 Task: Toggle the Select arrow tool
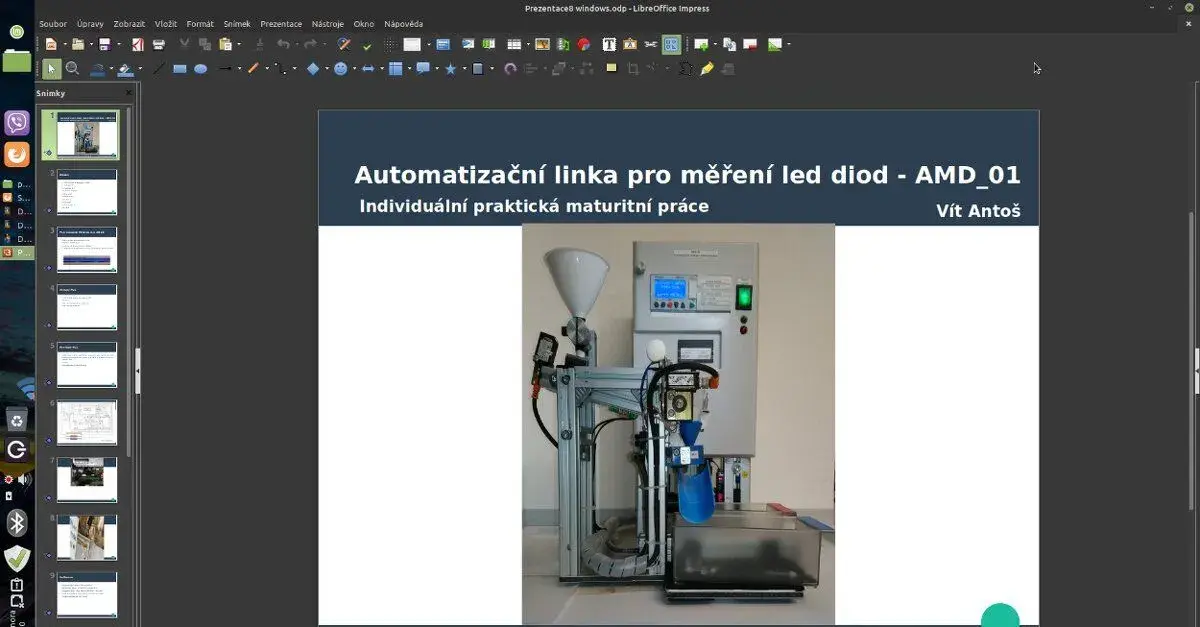click(x=52, y=69)
